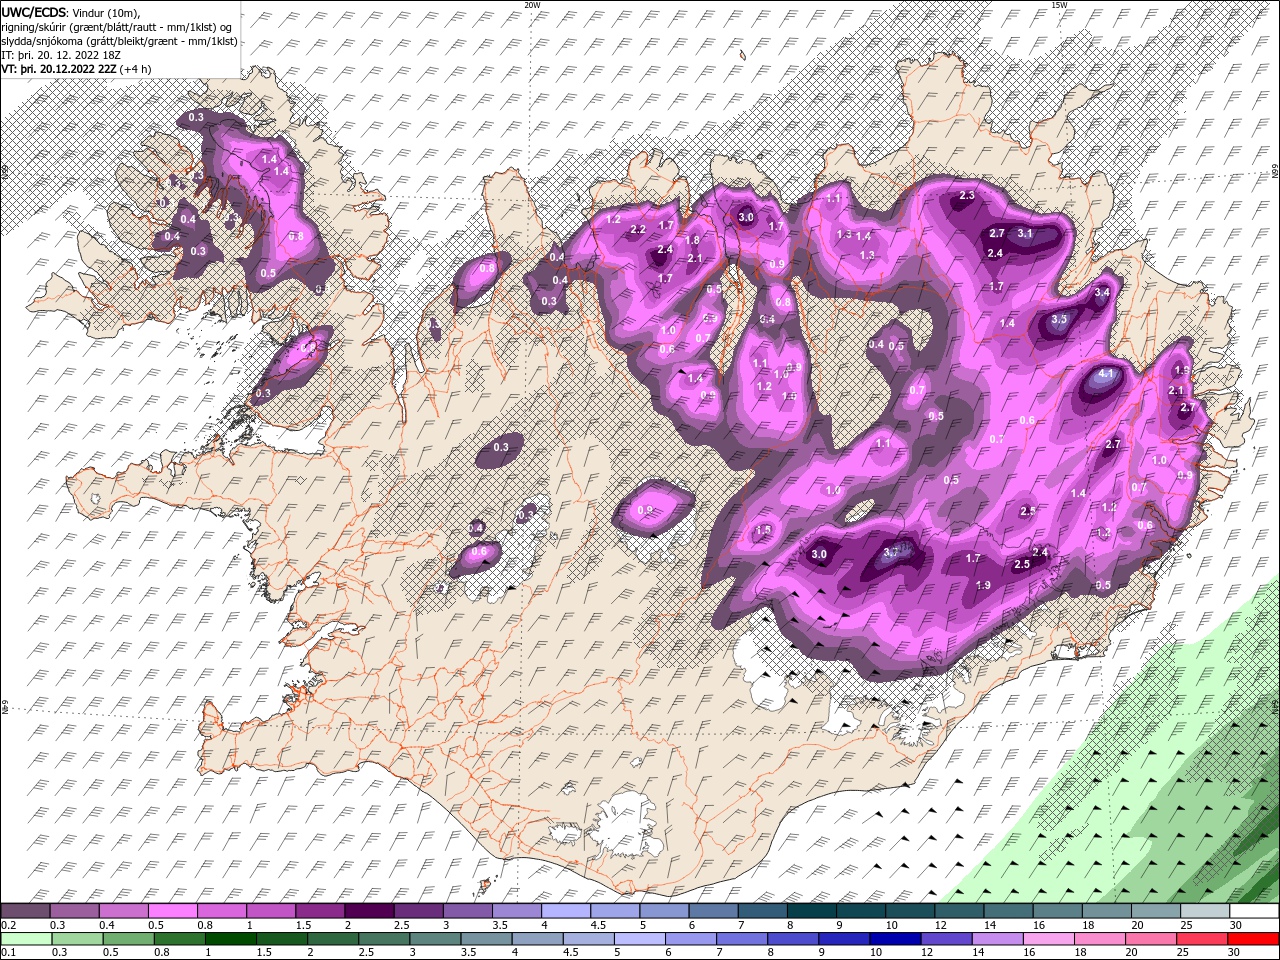The image size is (1280, 960).
Task: Click the '15W' longitude label
Action: (x=1059, y=4)
